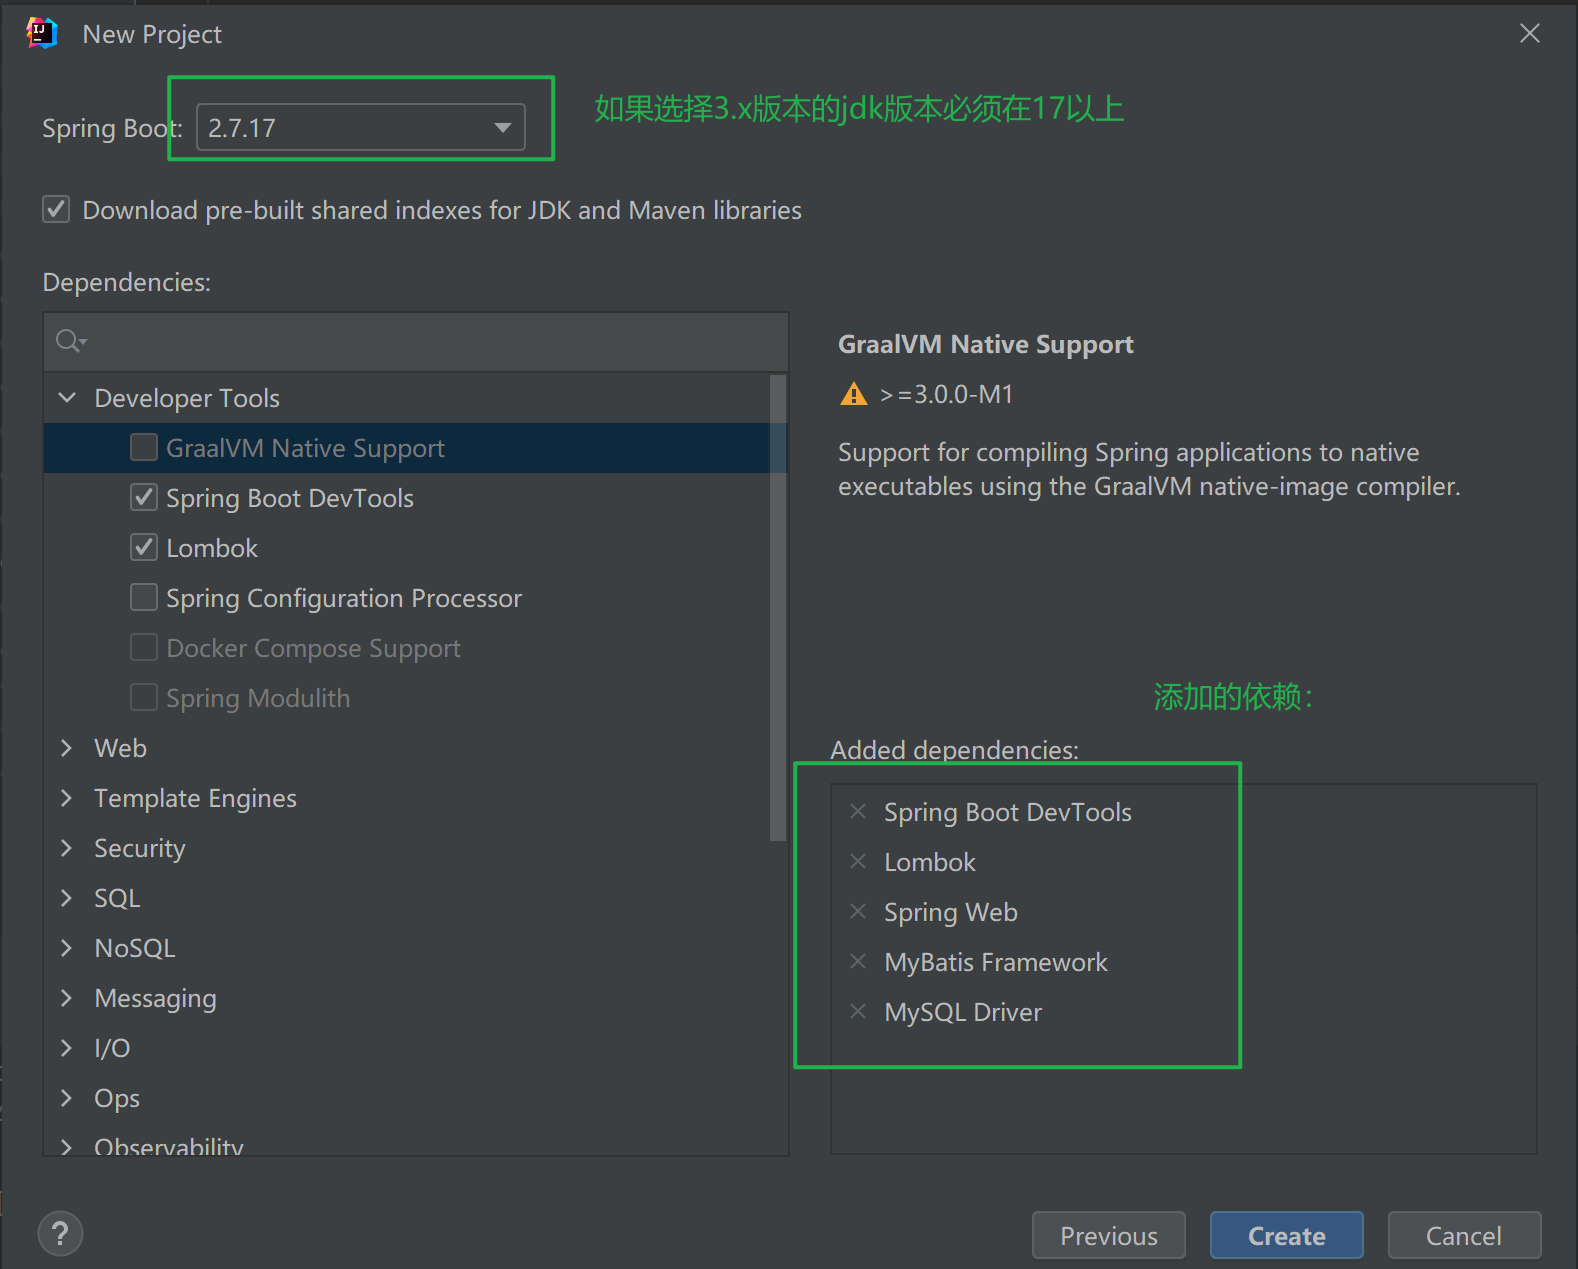Expand the I/O category
The width and height of the screenshot is (1578, 1269).
click(x=67, y=1048)
